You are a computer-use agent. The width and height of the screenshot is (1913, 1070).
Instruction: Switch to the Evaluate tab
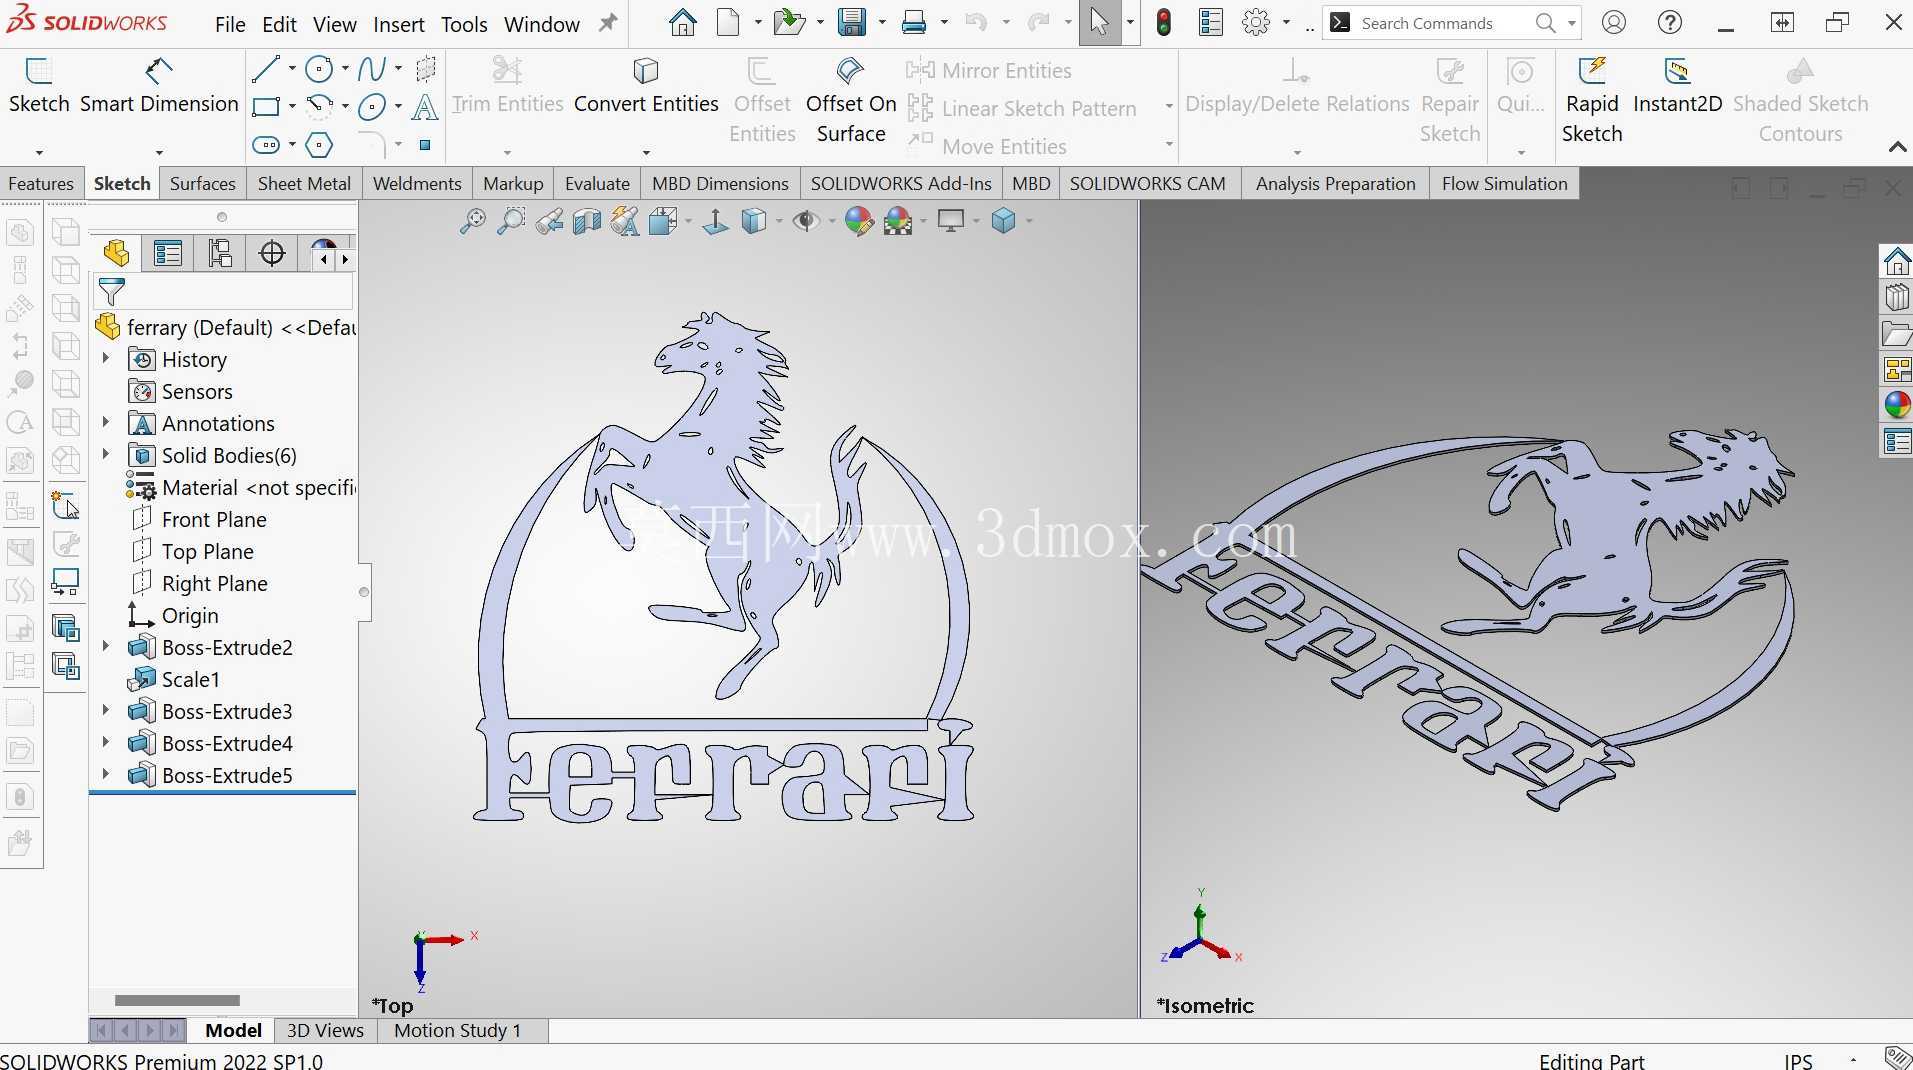[x=597, y=184]
